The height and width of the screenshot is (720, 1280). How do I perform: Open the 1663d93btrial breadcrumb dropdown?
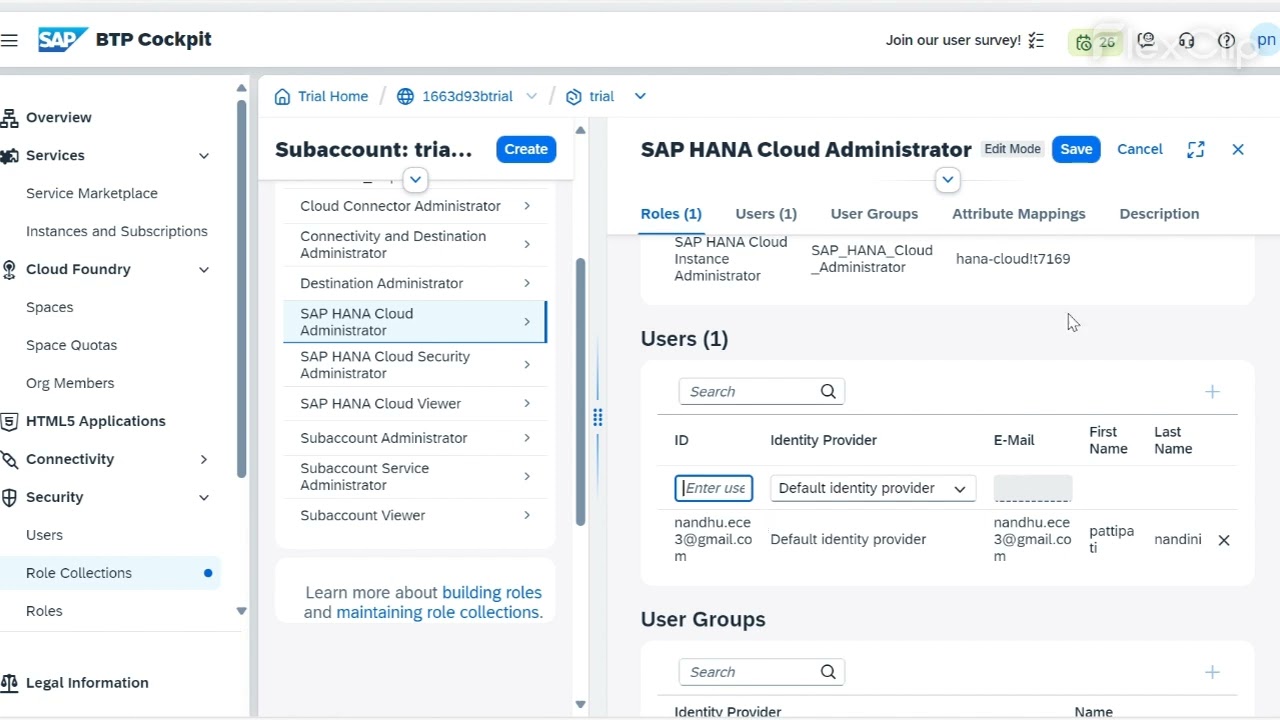click(x=532, y=97)
